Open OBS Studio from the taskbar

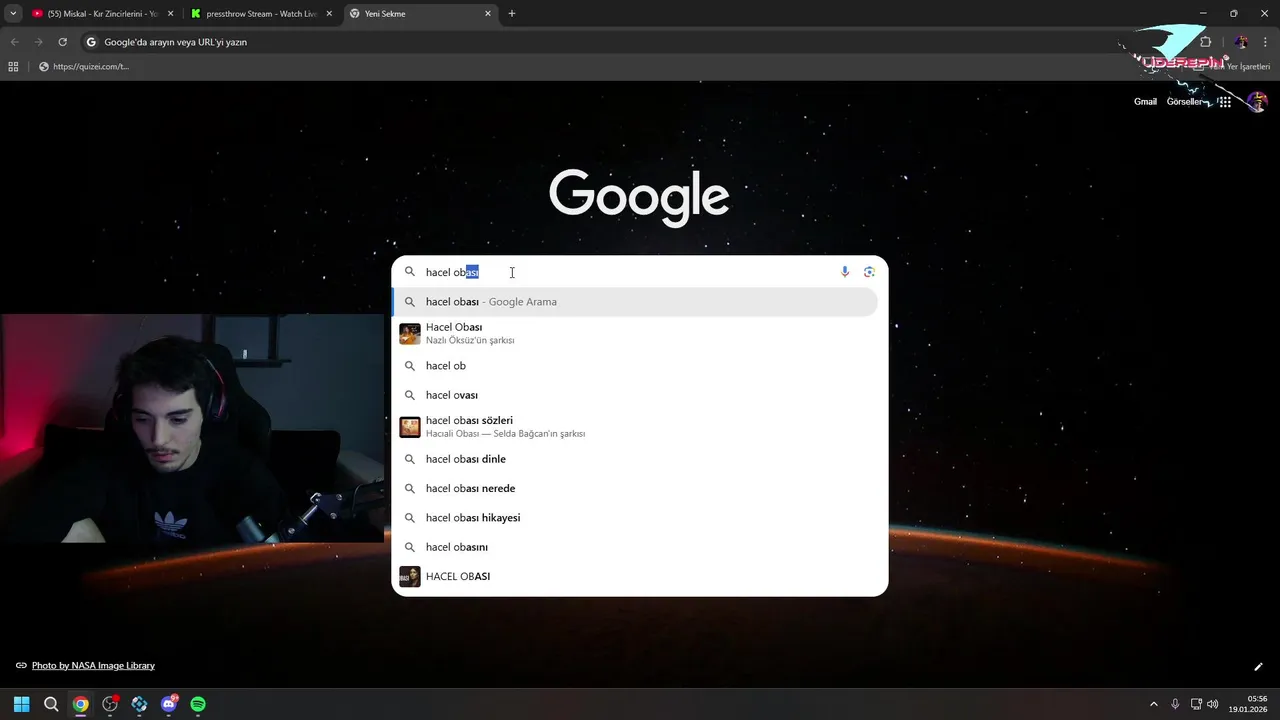pyautogui.click(x=110, y=704)
